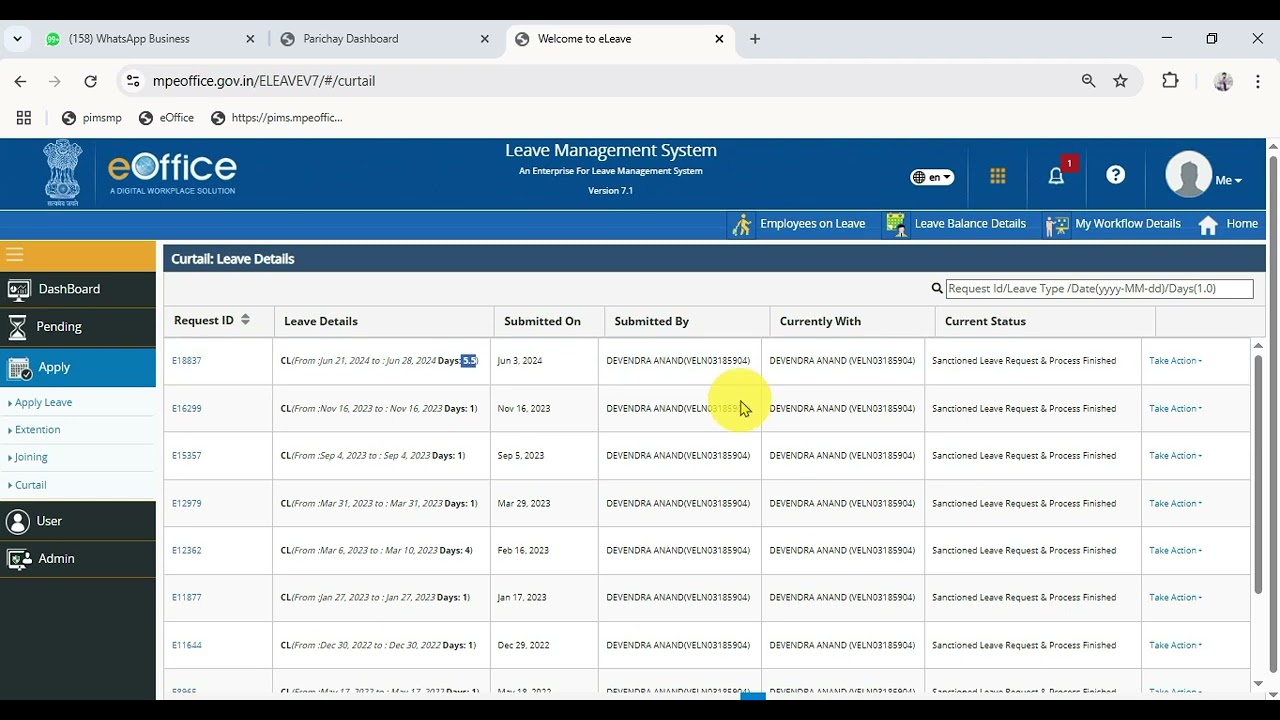The image size is (1280, 720).
Task: Open the apps grid icon in header
Action: point(998,176)
